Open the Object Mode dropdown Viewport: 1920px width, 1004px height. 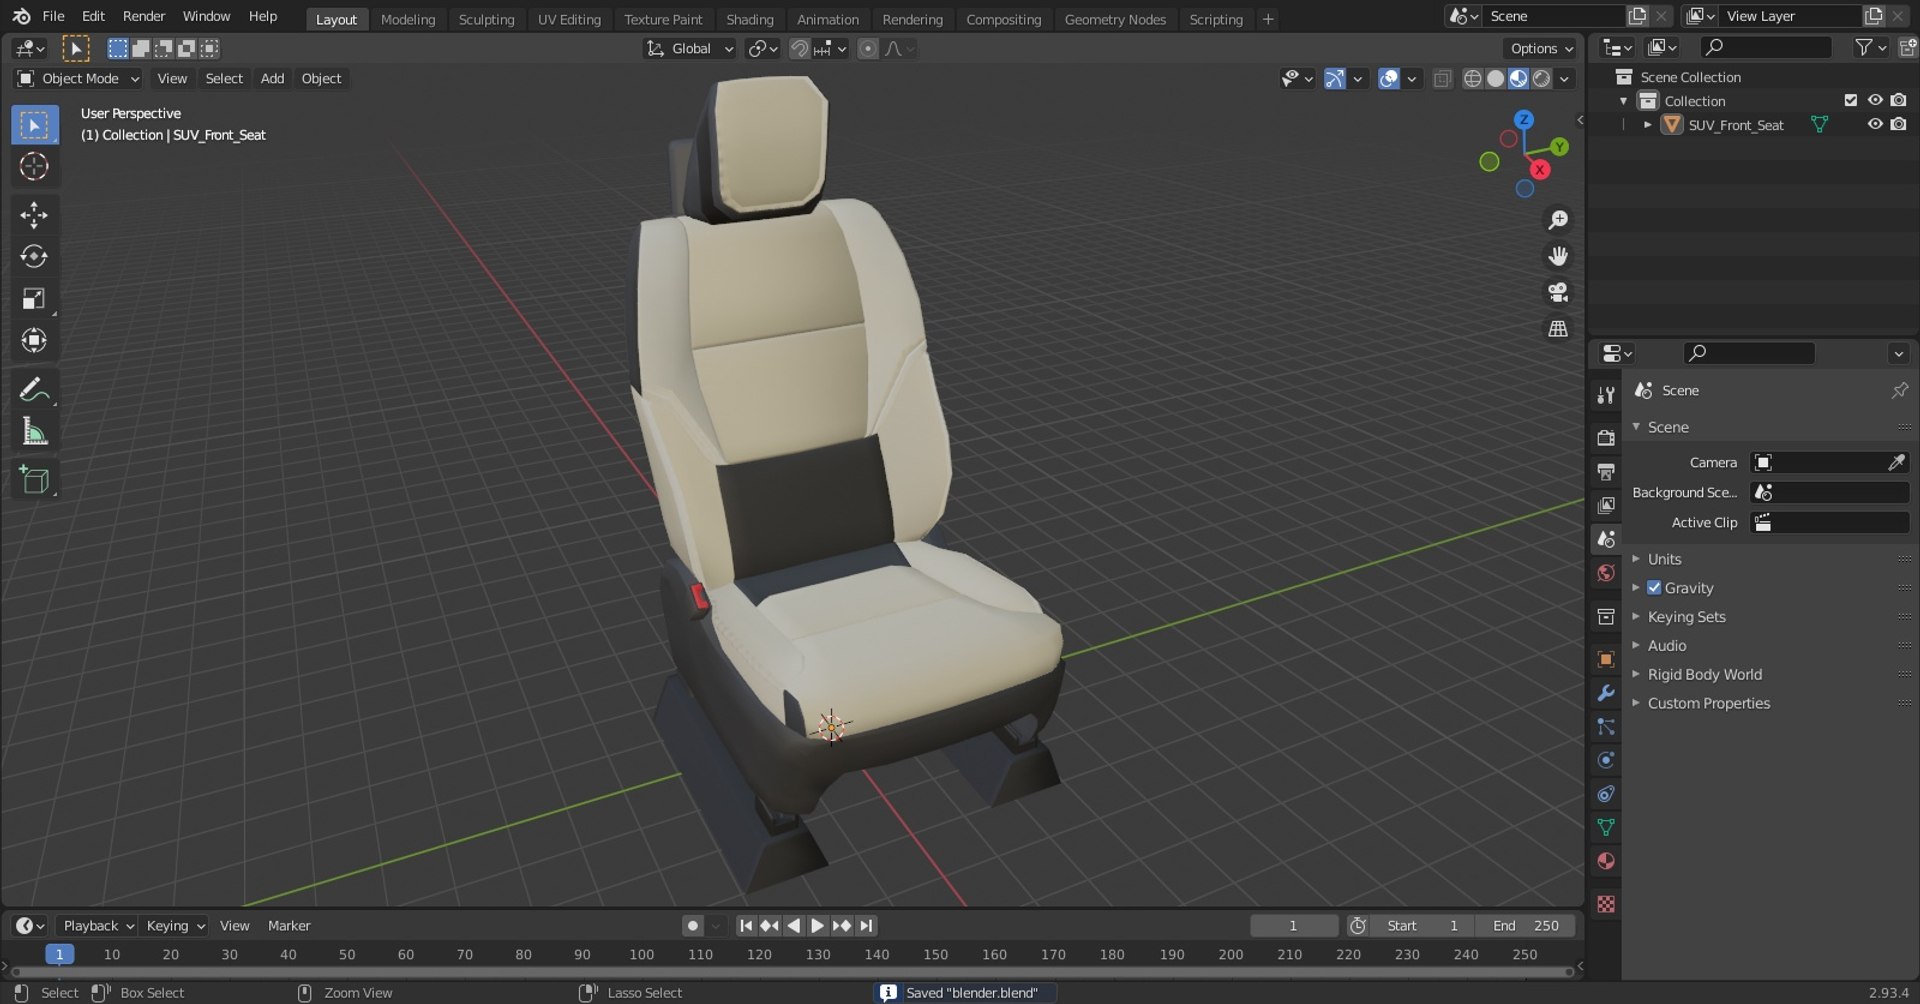click(x=78, y=78)
